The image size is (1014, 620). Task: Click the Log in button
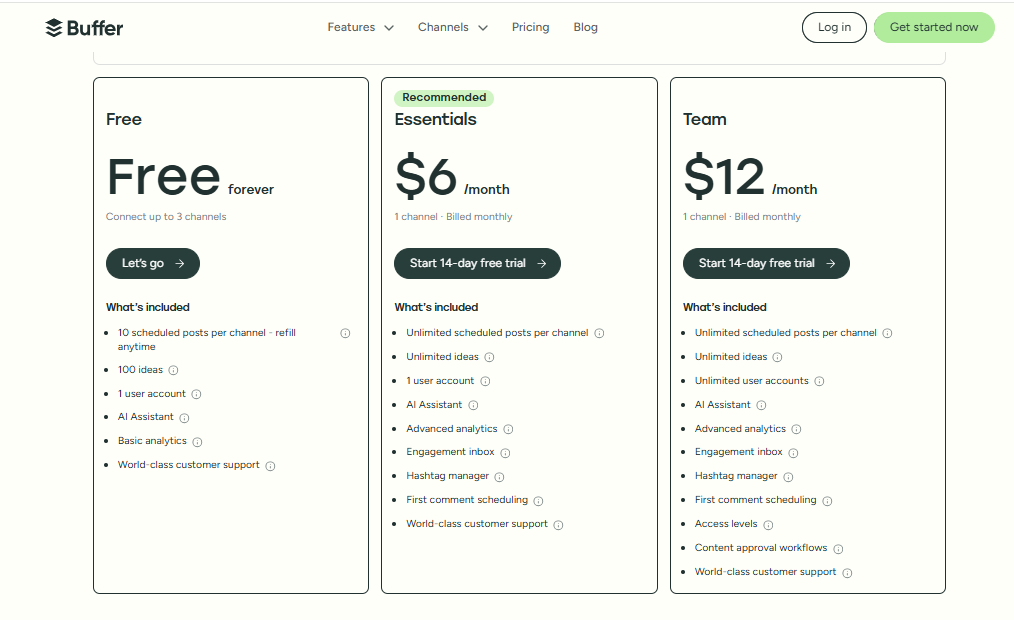click(x=834, y=28)
